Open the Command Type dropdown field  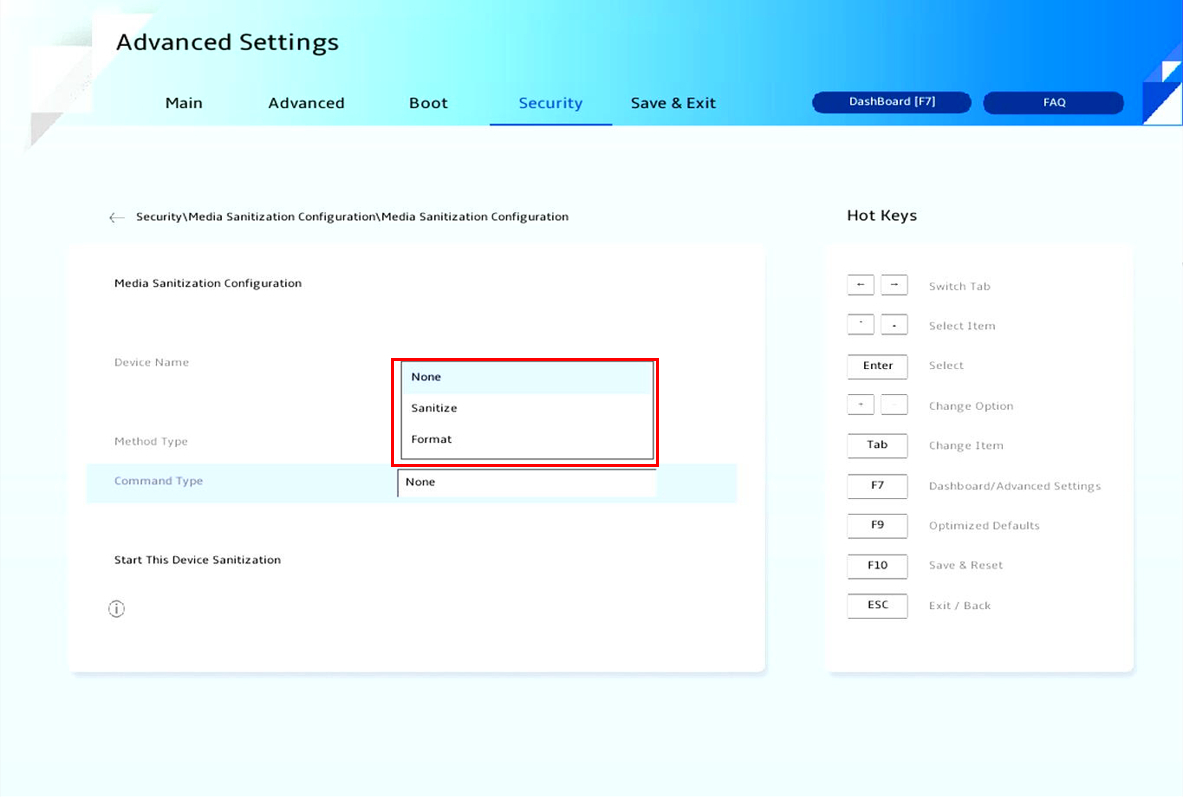coord(527,482)
